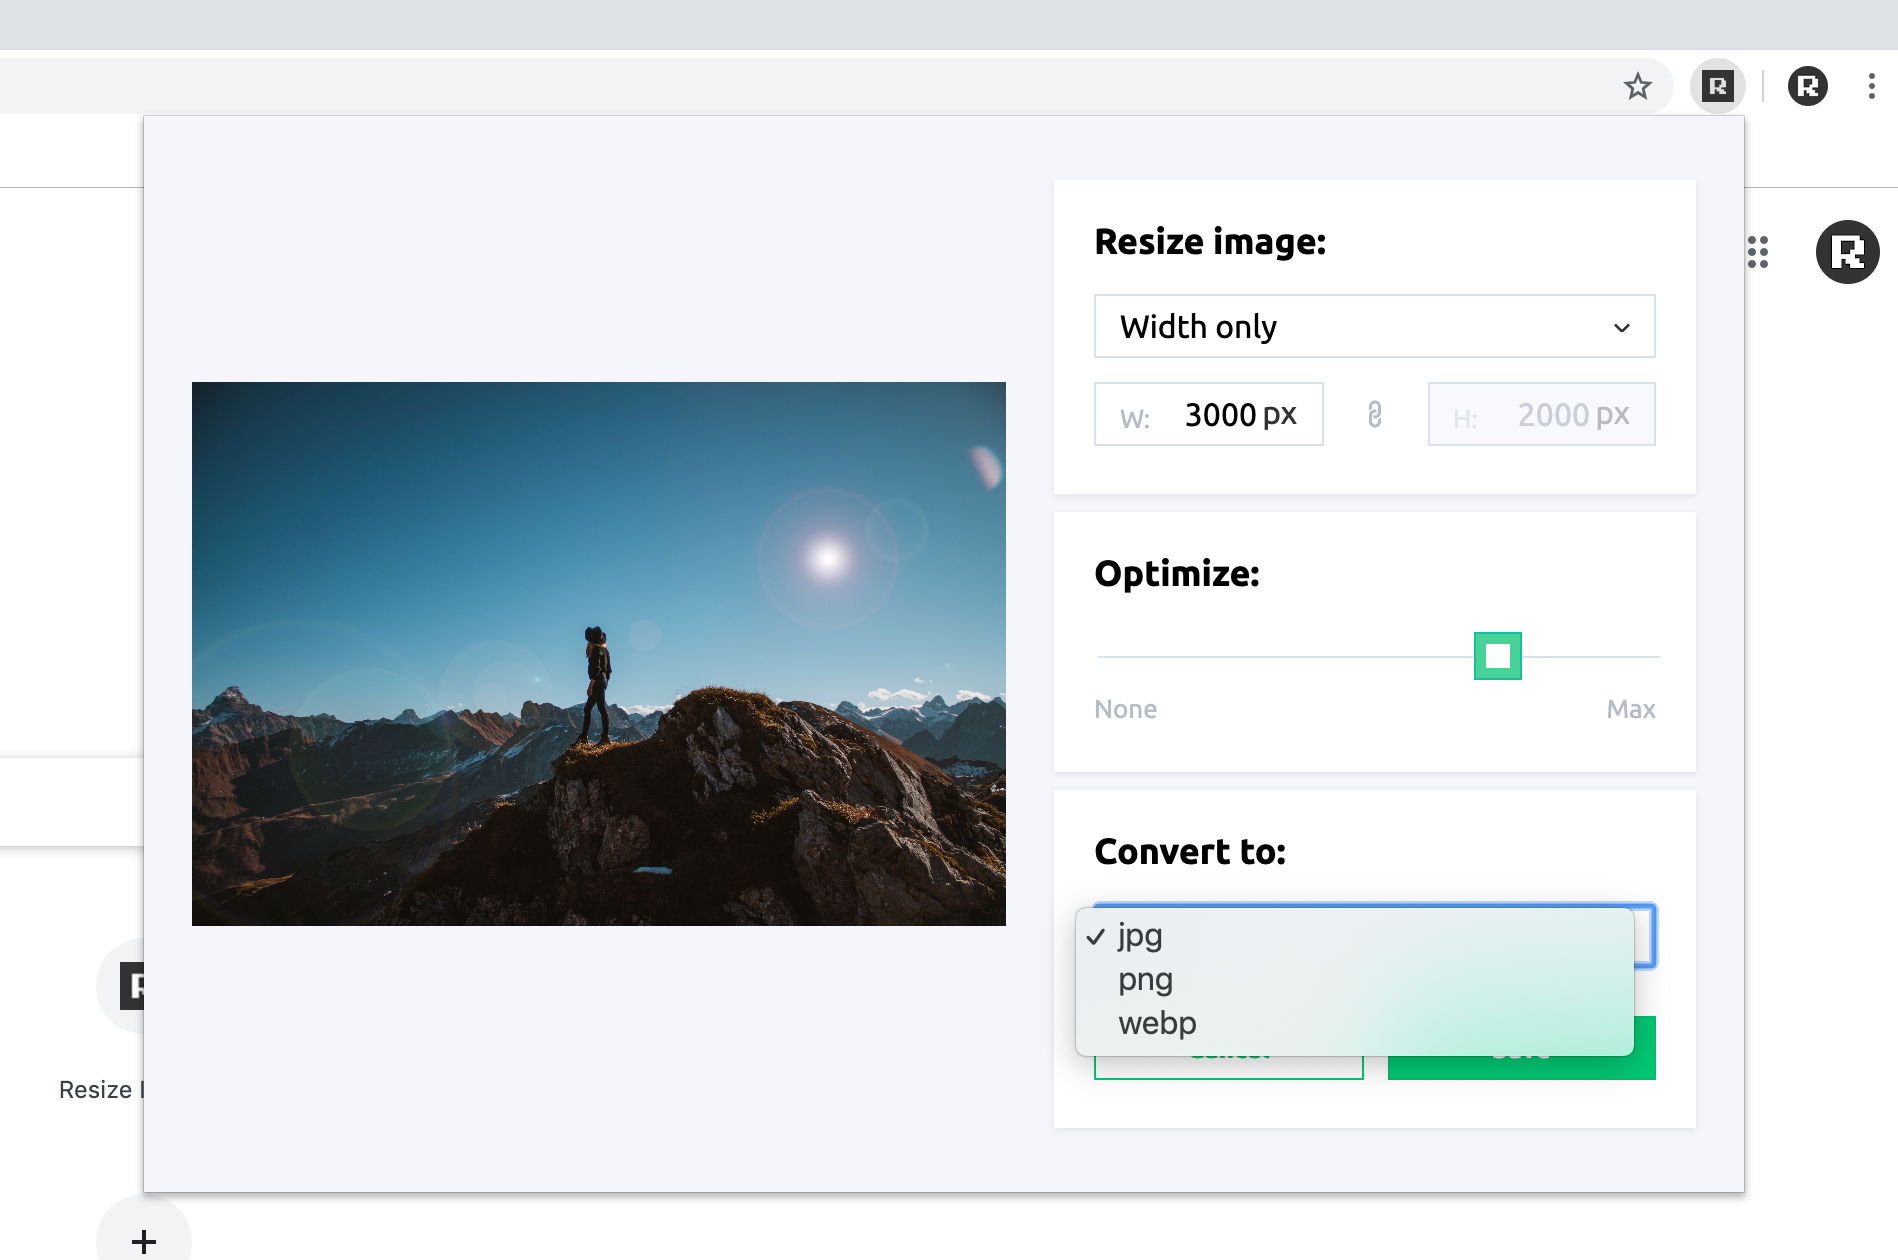Select png from the Convert to list
Viewport: 1898px width, 1260px height.
tap(1354, 980)
